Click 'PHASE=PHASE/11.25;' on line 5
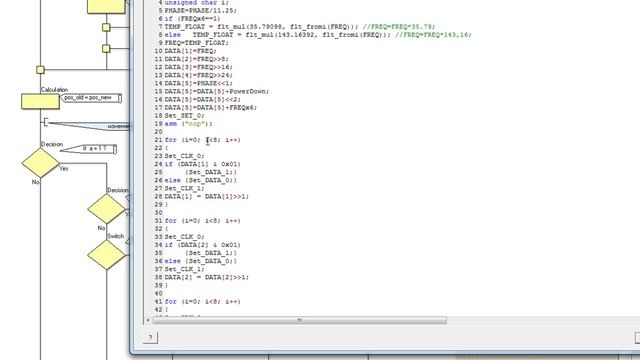640x360 pixels. [200, 11]
